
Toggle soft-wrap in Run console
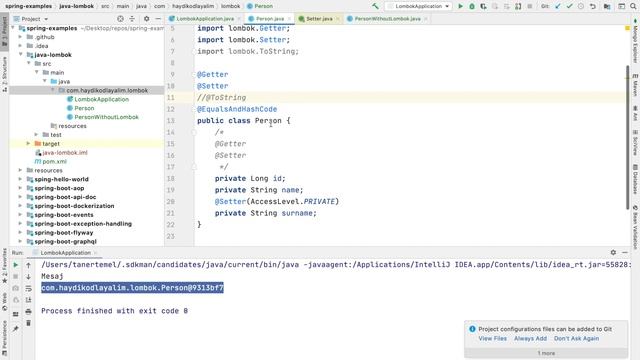click(x=28, y=289)
